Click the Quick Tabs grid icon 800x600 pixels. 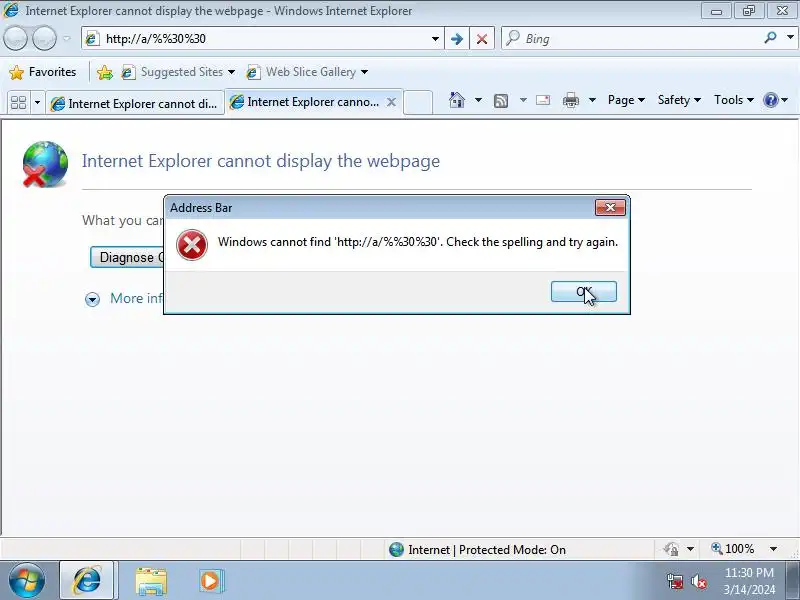(x=18, y=103)
